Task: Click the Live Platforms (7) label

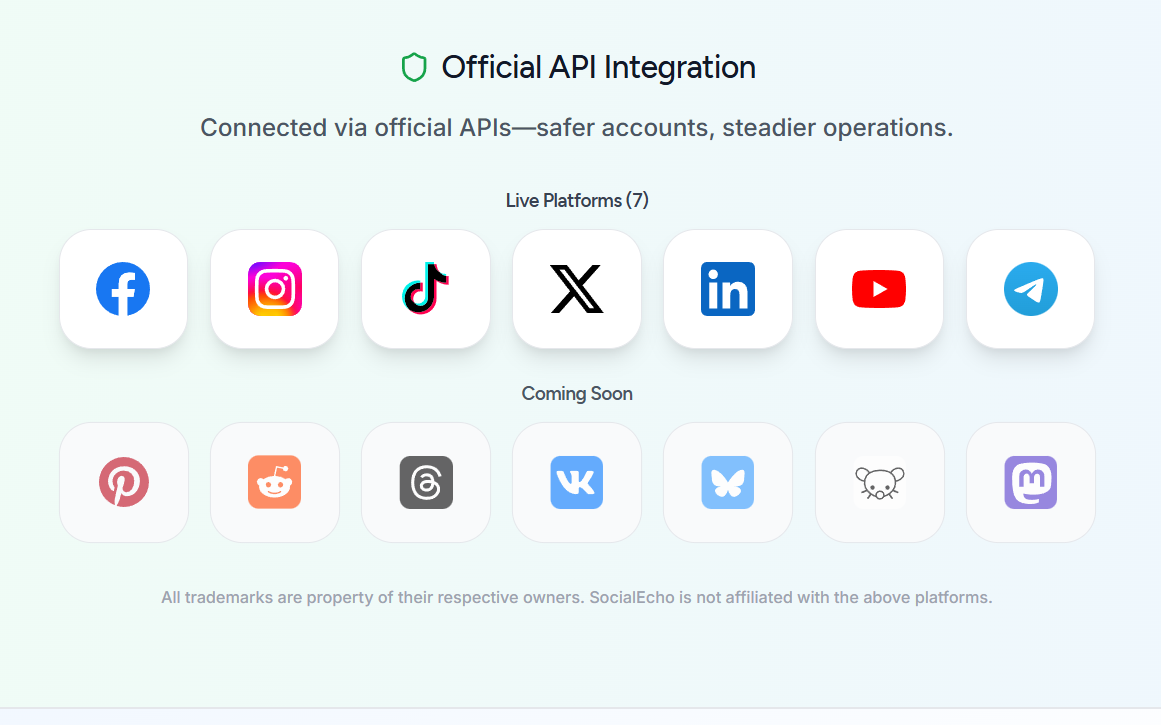Action: click(x=577, y=201)
